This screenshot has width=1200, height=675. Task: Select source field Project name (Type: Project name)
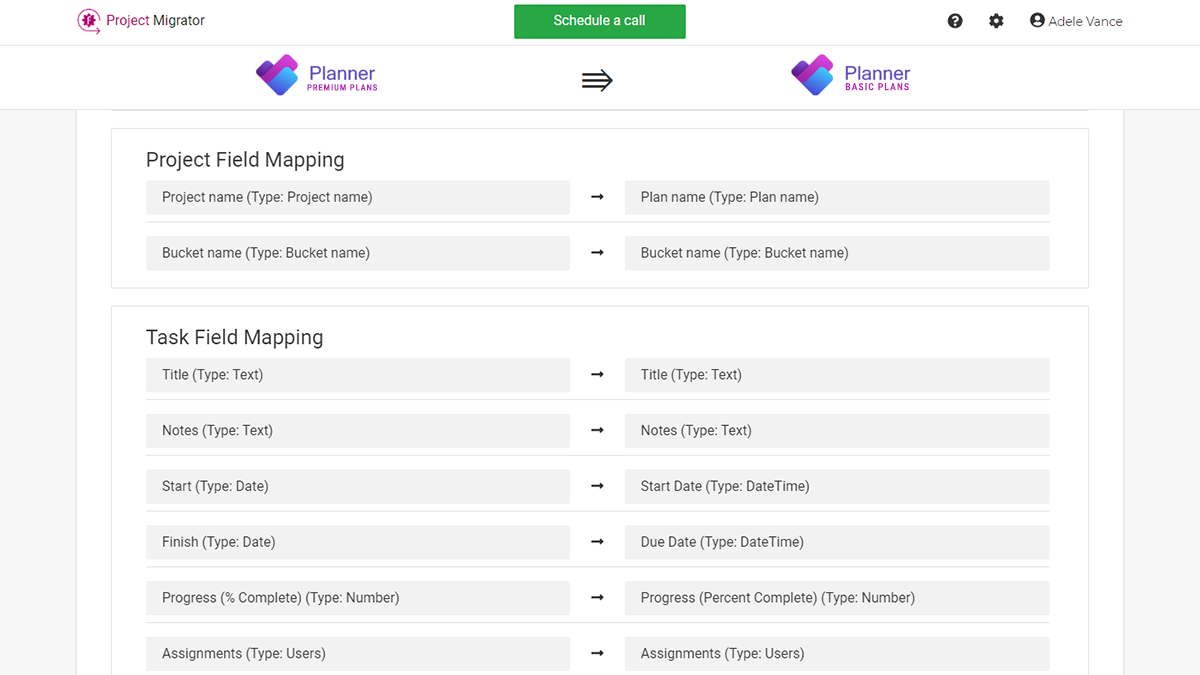coord(358,197)
